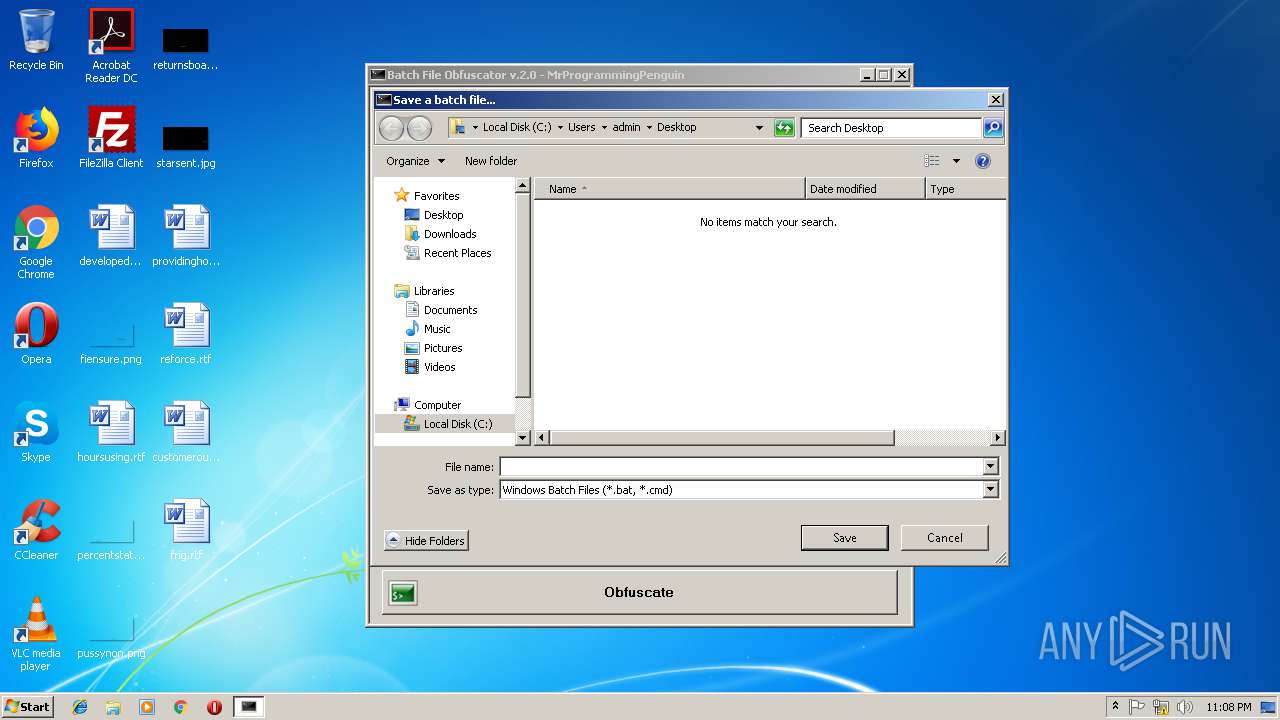
Task: Select the CCleaner desktop shortcut
Action: tap(36, 530)
